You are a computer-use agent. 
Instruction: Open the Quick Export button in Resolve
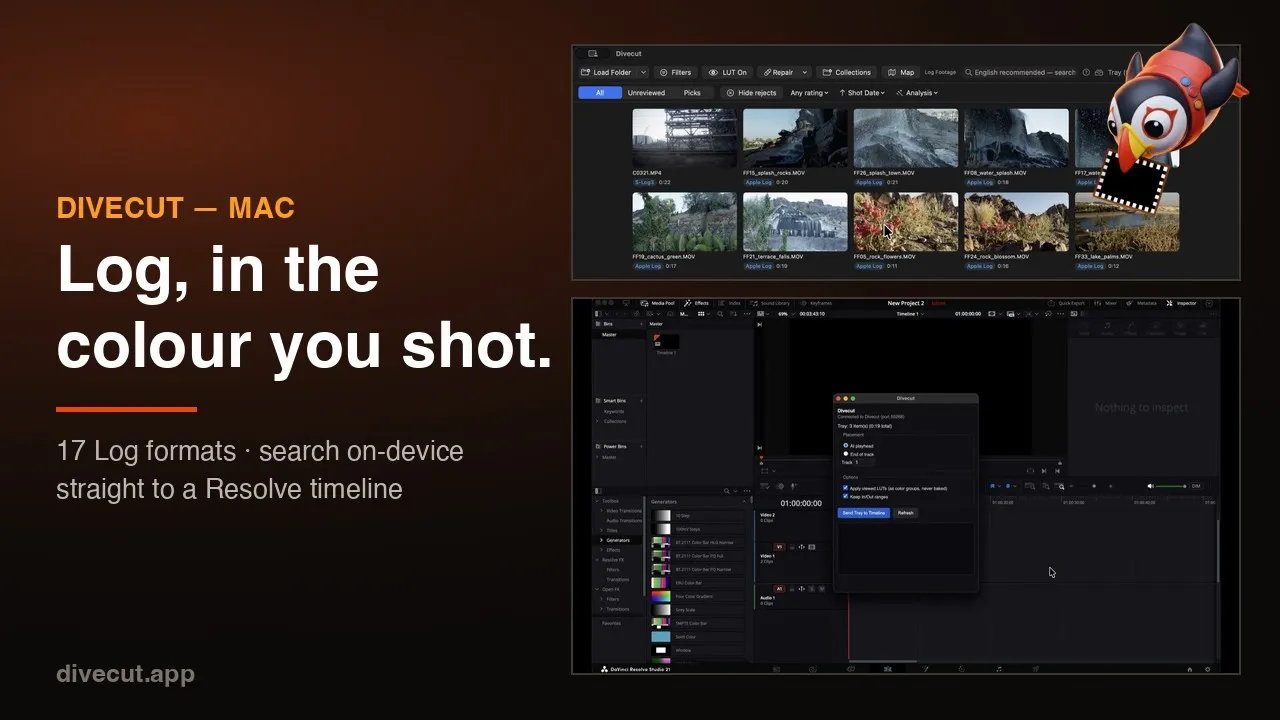pyautogui.click(x=1067, y=303)
